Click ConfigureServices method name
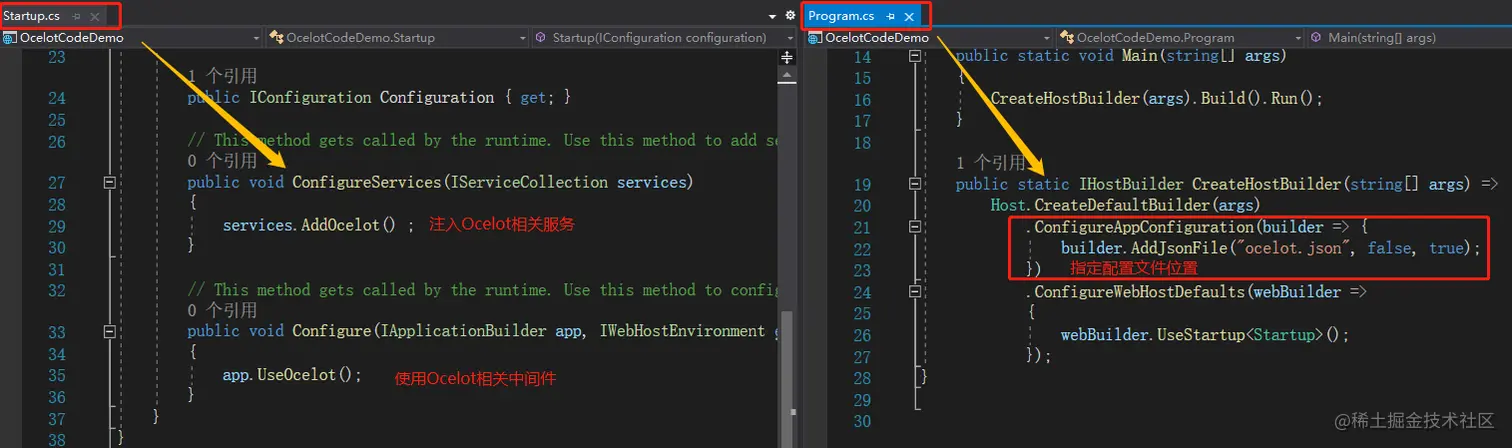This screenshot has height=448, width=1512. [367, 182]
